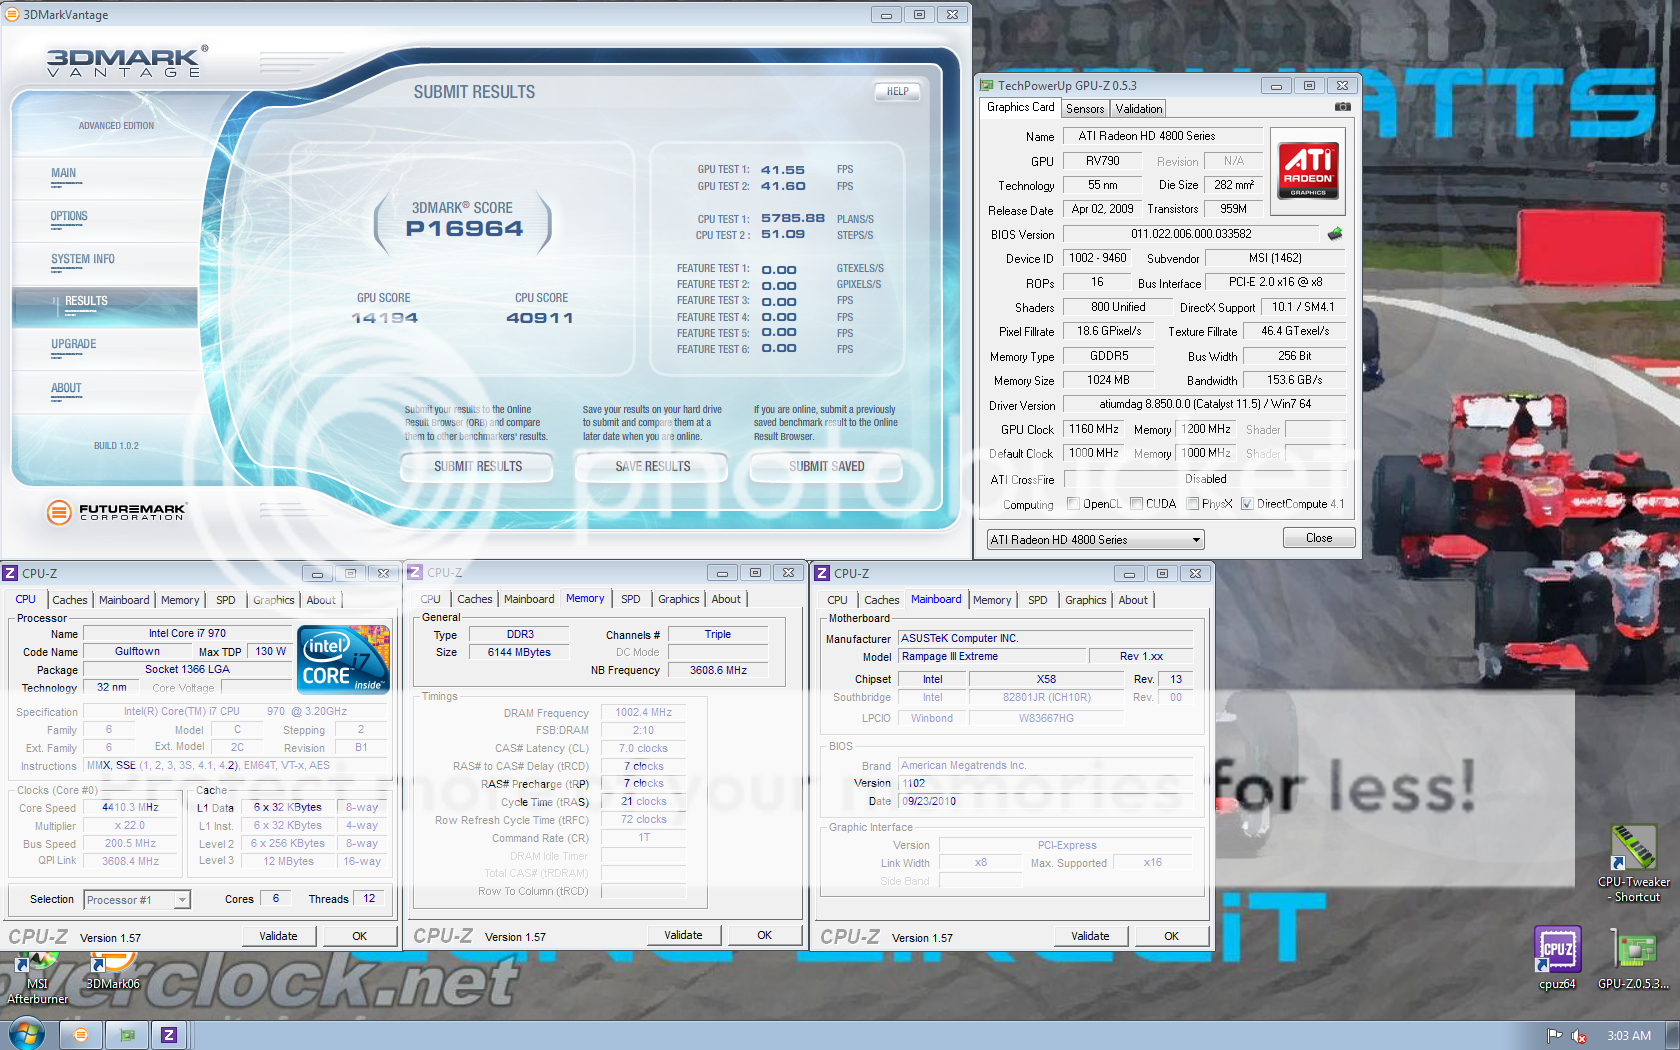Click Validate in the right CPU-Z window

pos(1090,936)
